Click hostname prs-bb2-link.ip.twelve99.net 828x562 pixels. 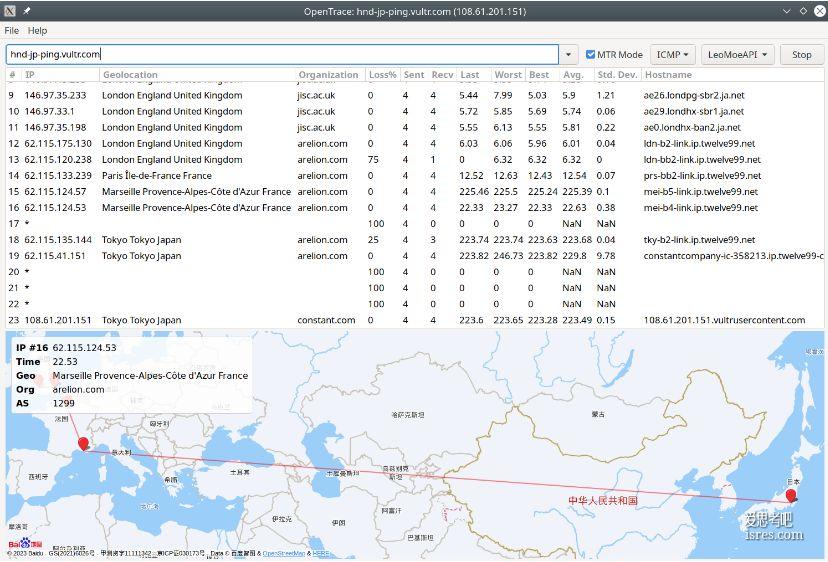(702, 175)
